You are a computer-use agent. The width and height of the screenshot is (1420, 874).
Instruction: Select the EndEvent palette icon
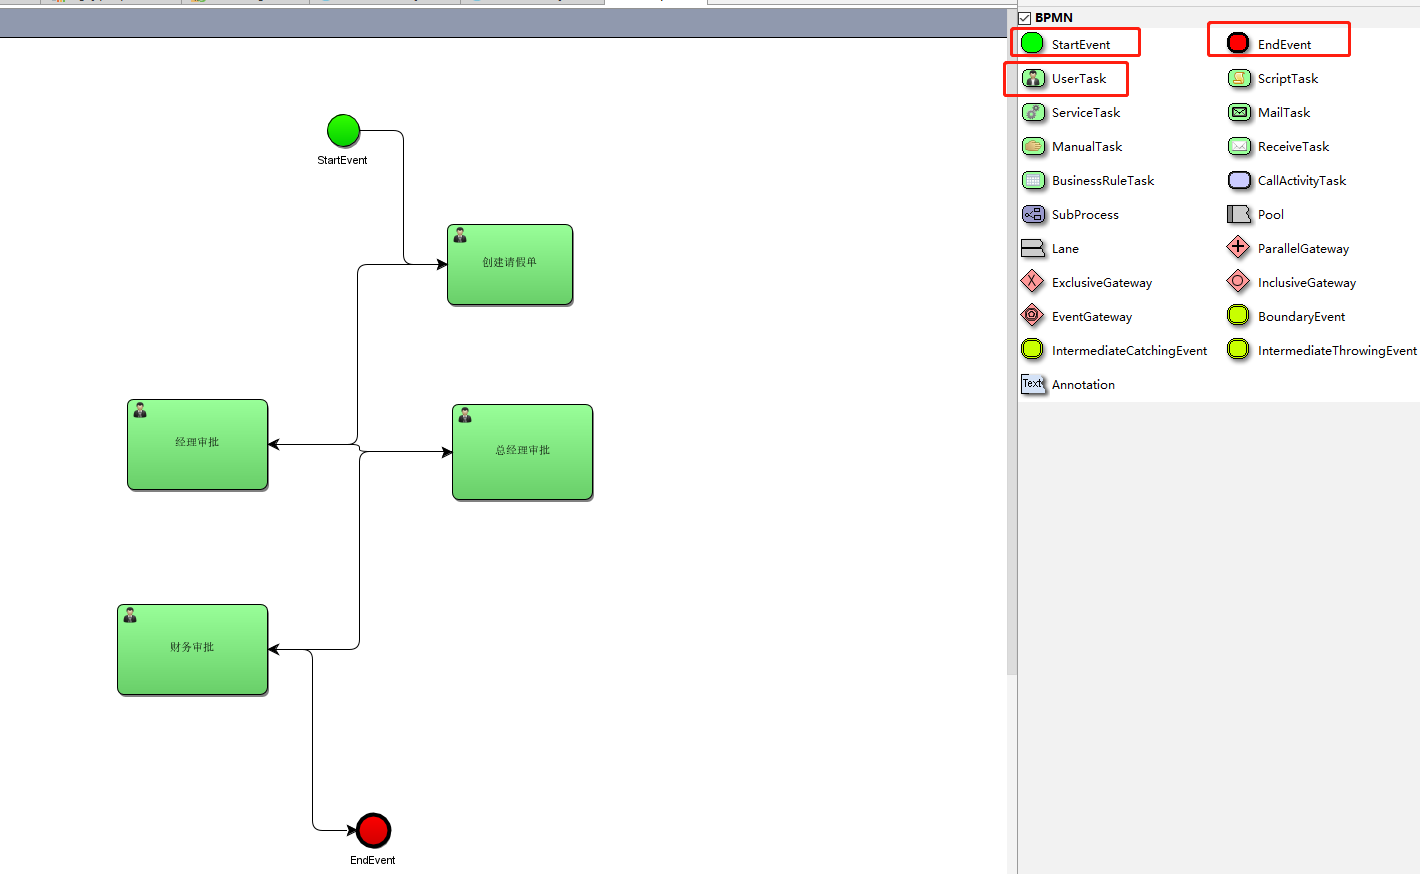click(1238, 43)
